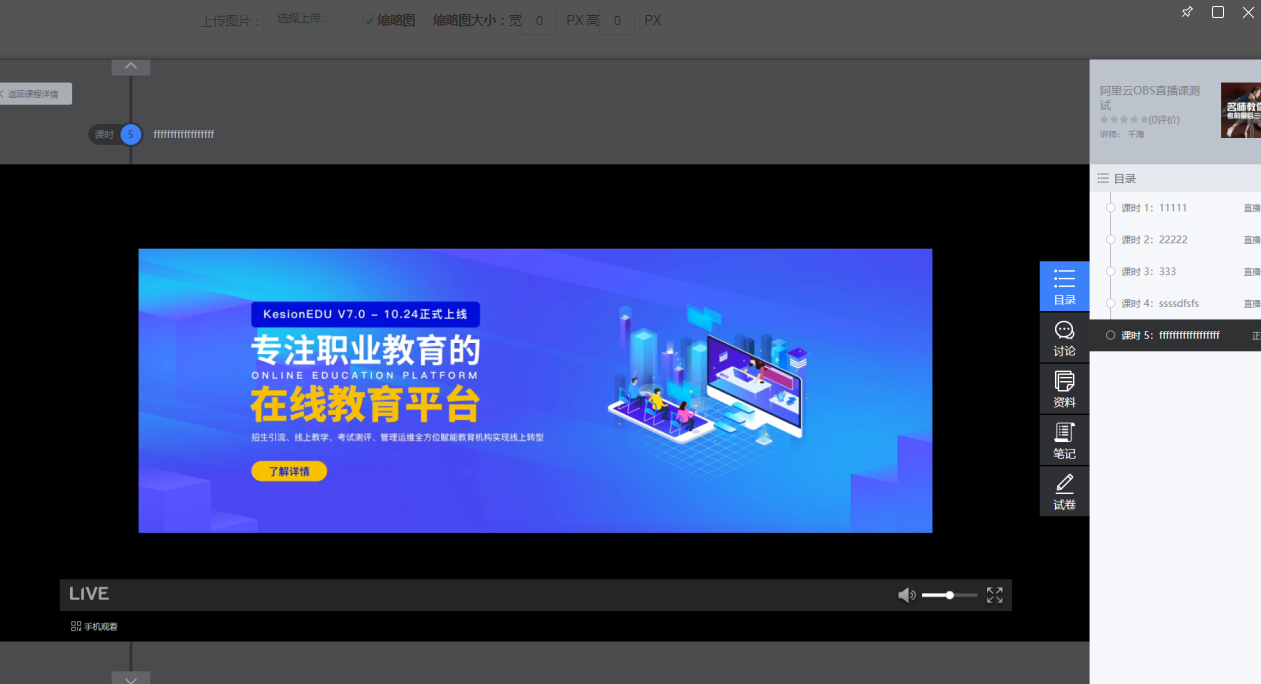Expand the downward chevron below the player
The image size is (1261, 684).
pos(131,678)
